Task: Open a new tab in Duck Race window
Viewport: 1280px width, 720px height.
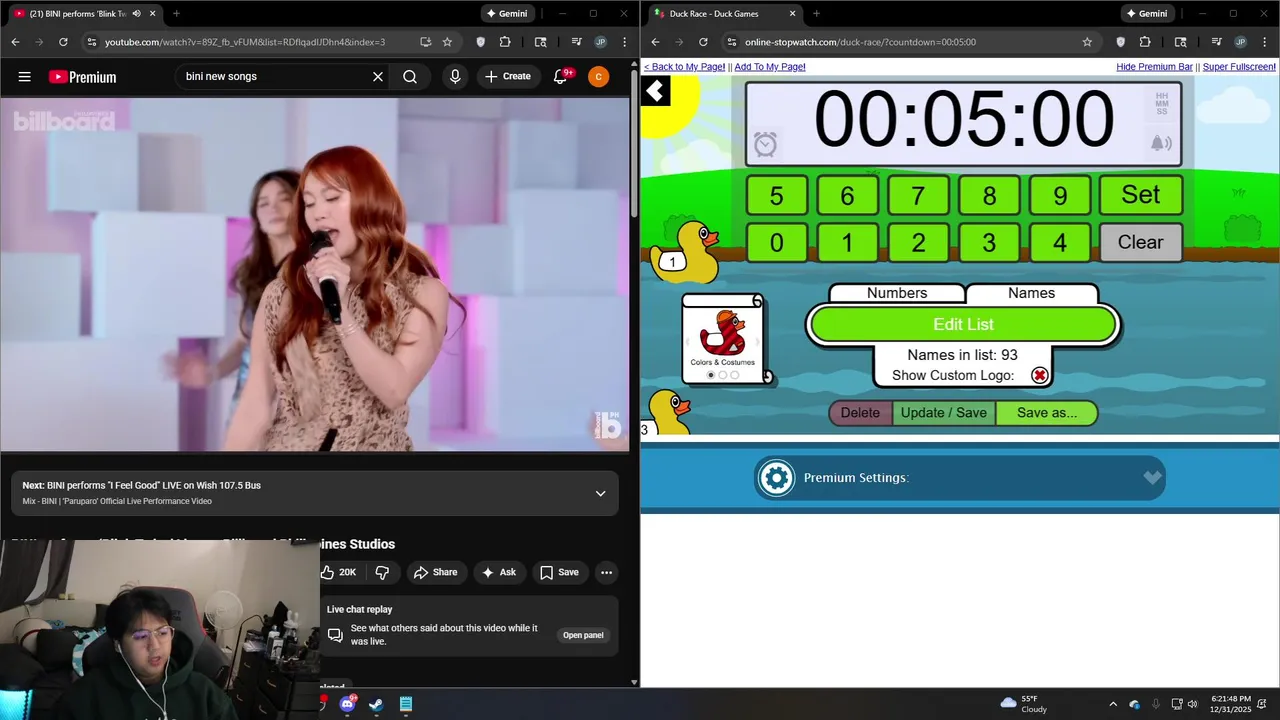Action: pos(816,14)
